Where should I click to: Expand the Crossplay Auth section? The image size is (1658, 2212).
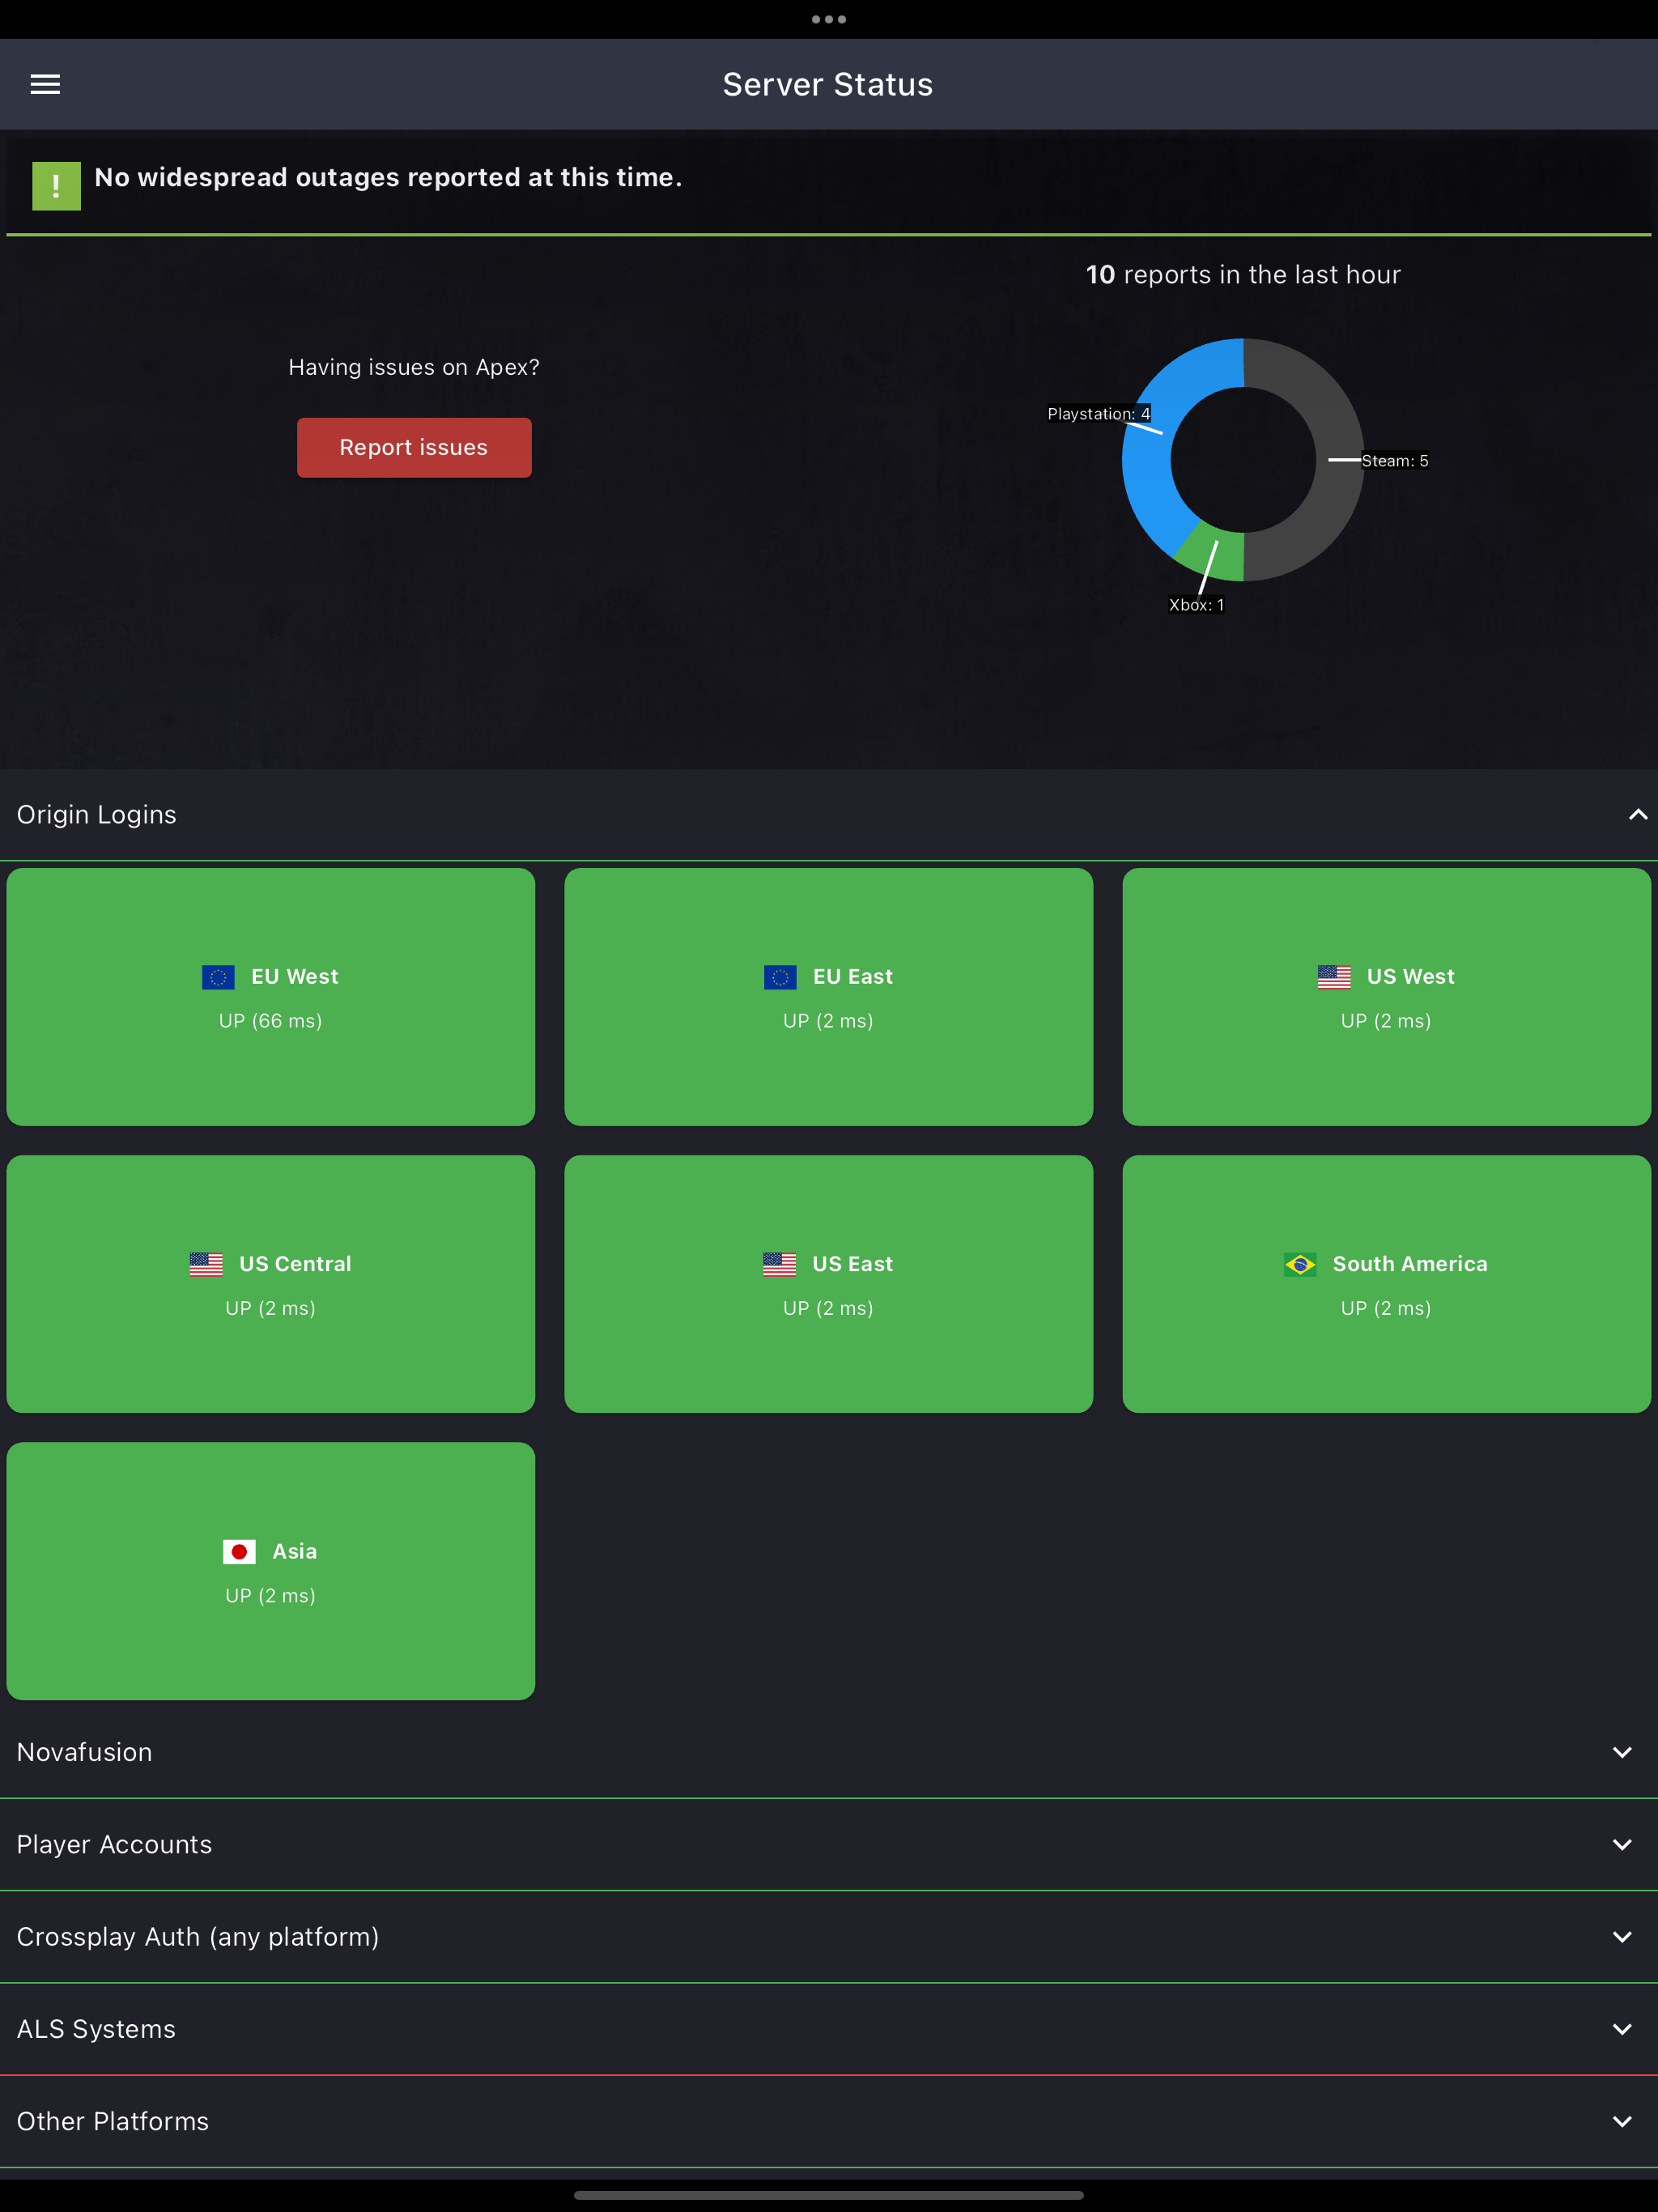[1622, 1936]
